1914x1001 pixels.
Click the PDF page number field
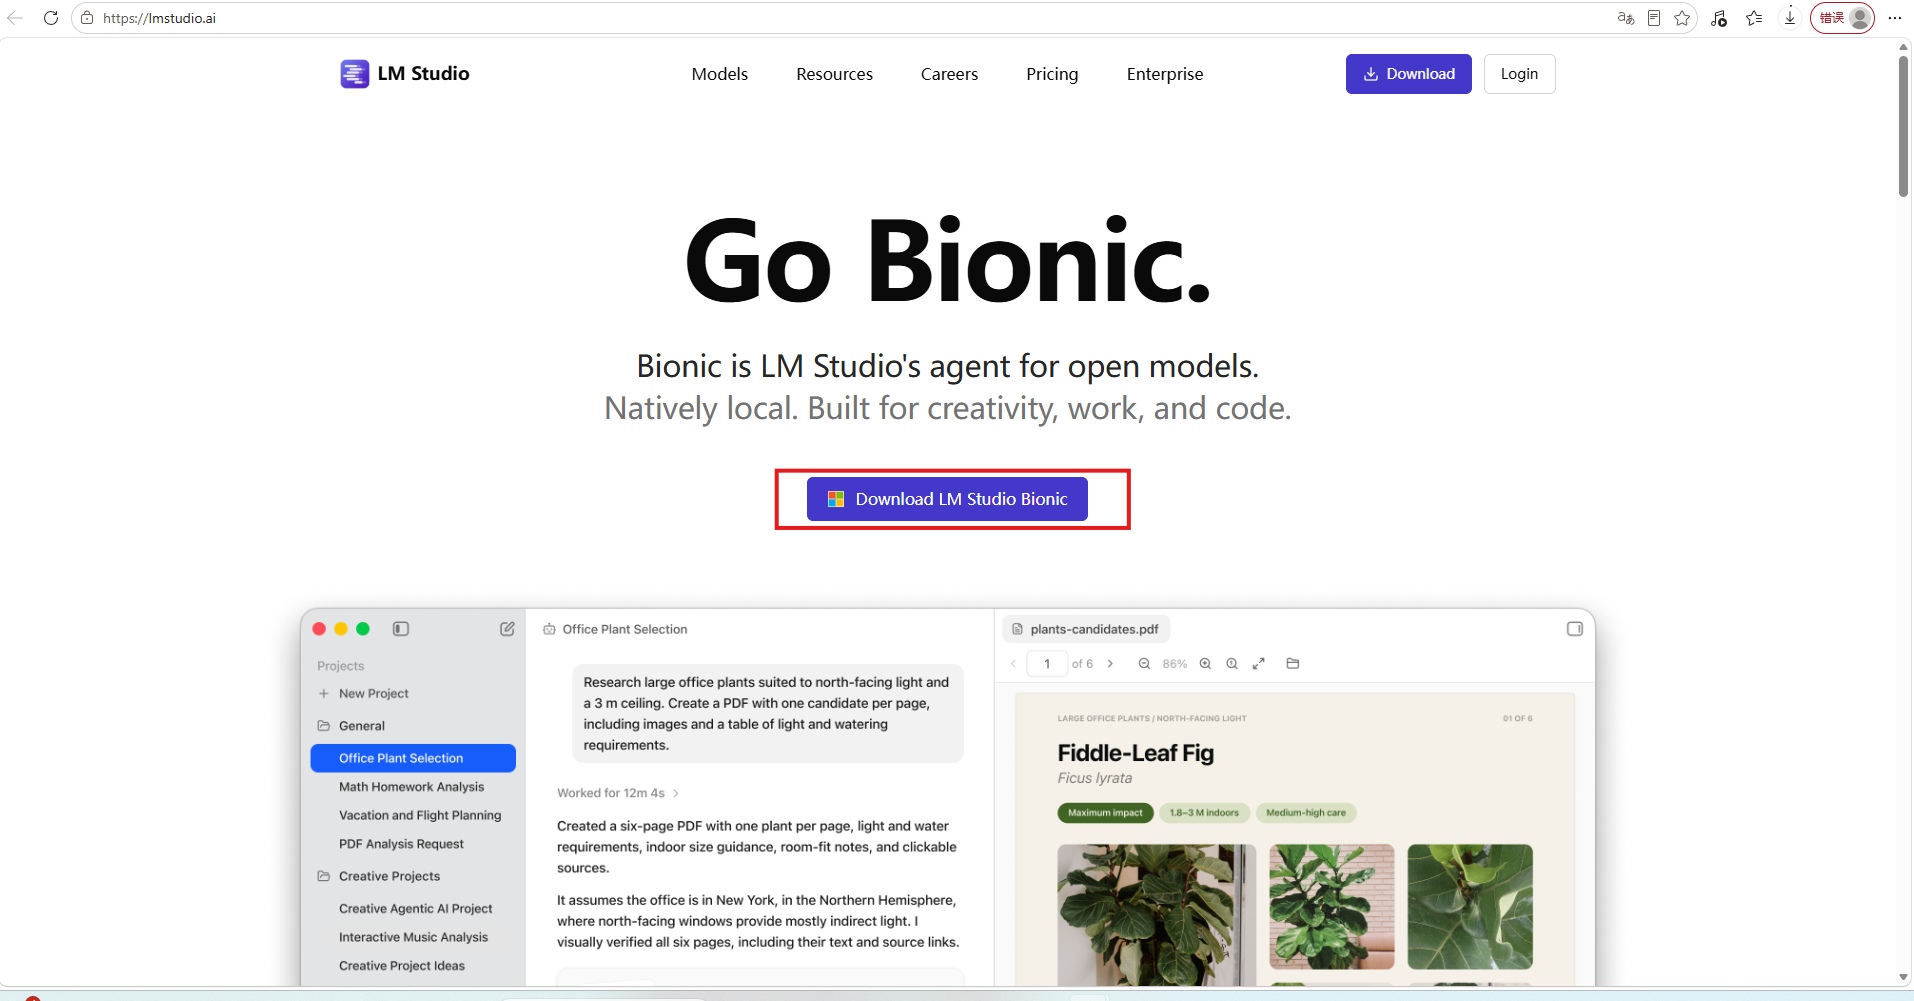coord(1047,664)
